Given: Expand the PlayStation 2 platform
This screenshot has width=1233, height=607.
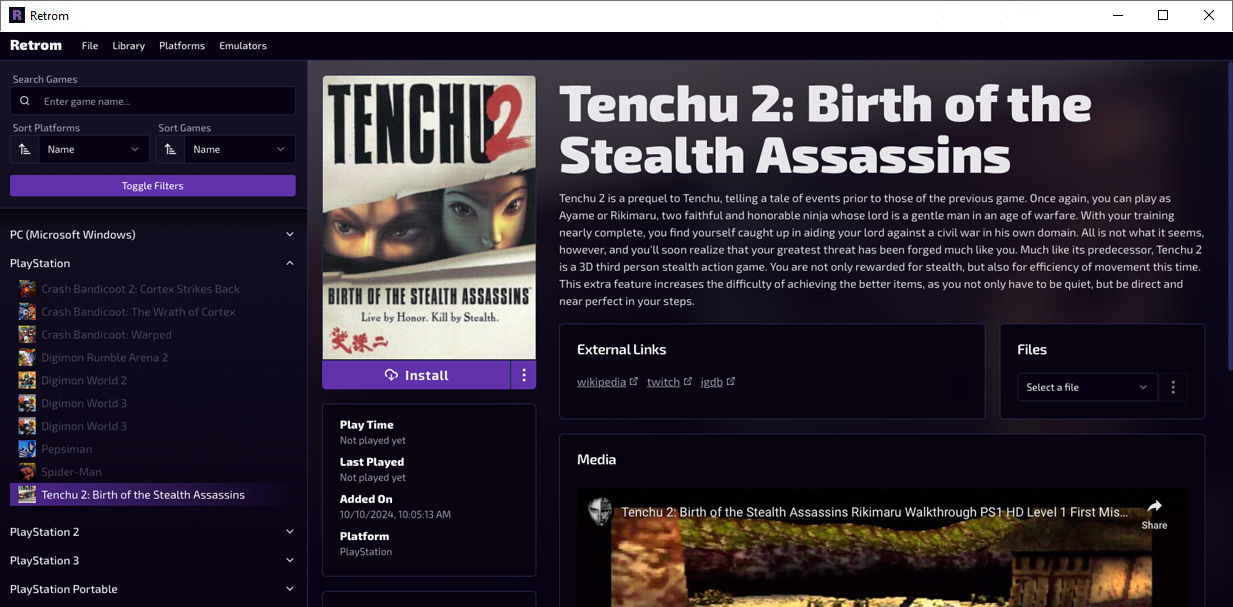Looking at the screenshot, I should (x=153, y=532).
